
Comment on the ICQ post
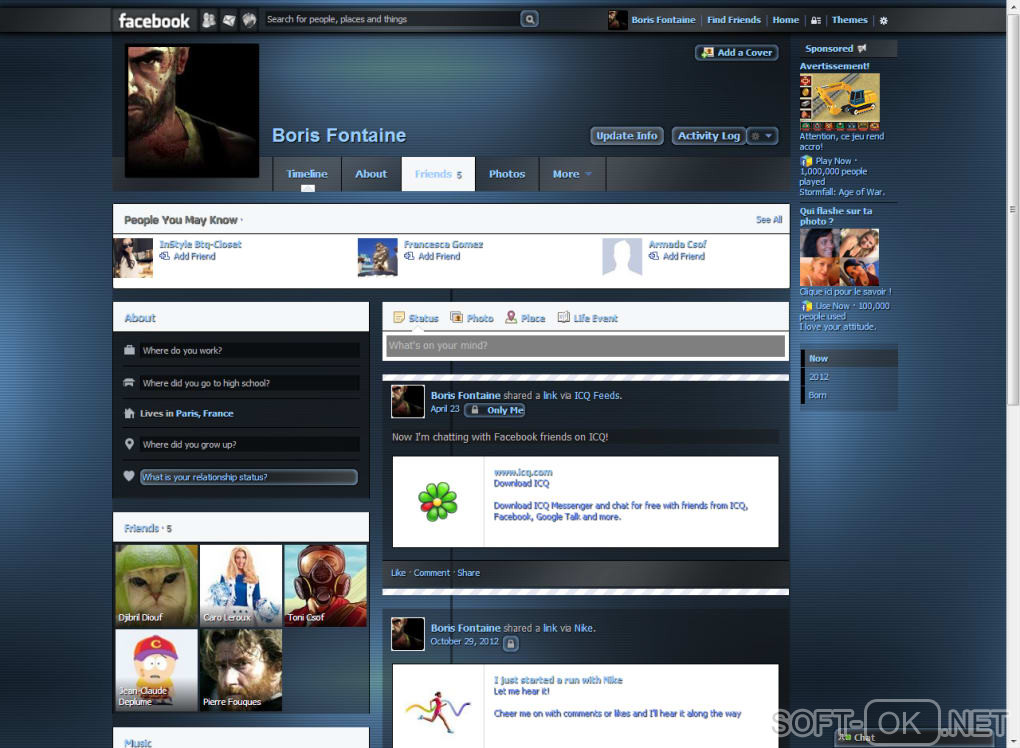(x=431, y=573)
